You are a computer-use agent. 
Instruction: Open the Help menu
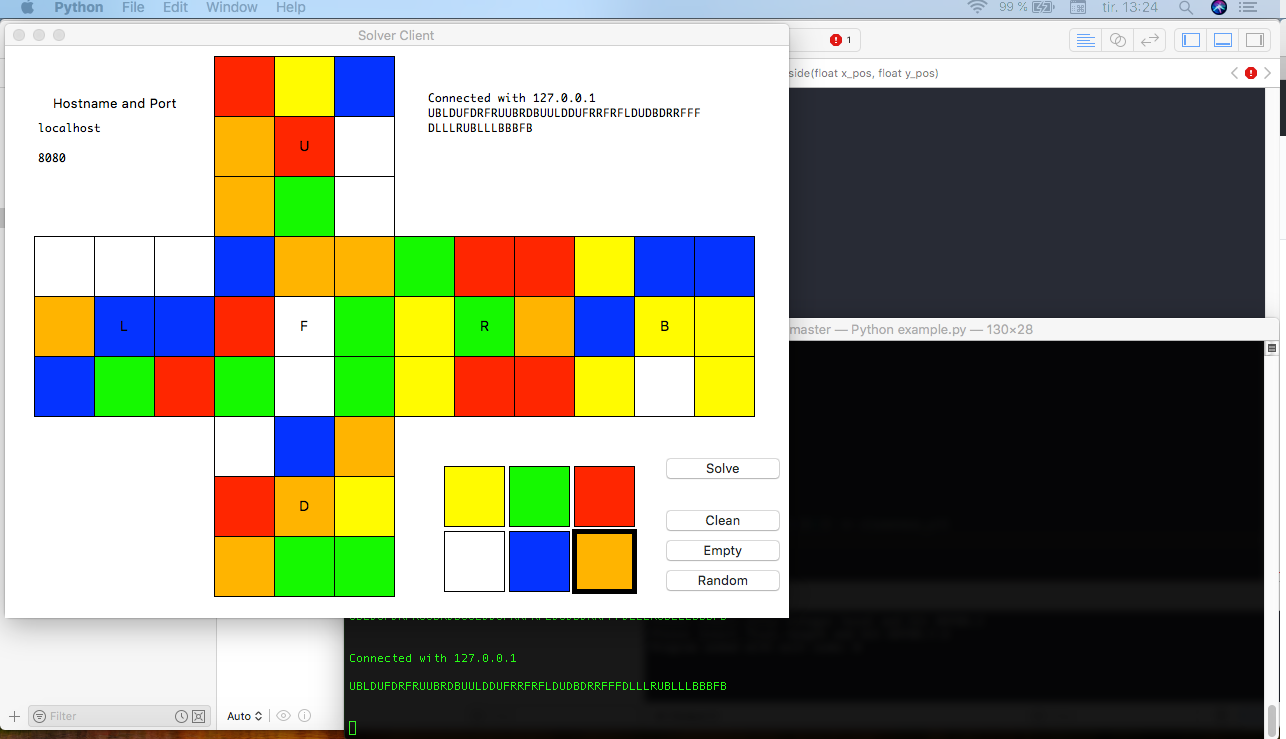click(290, 7)
